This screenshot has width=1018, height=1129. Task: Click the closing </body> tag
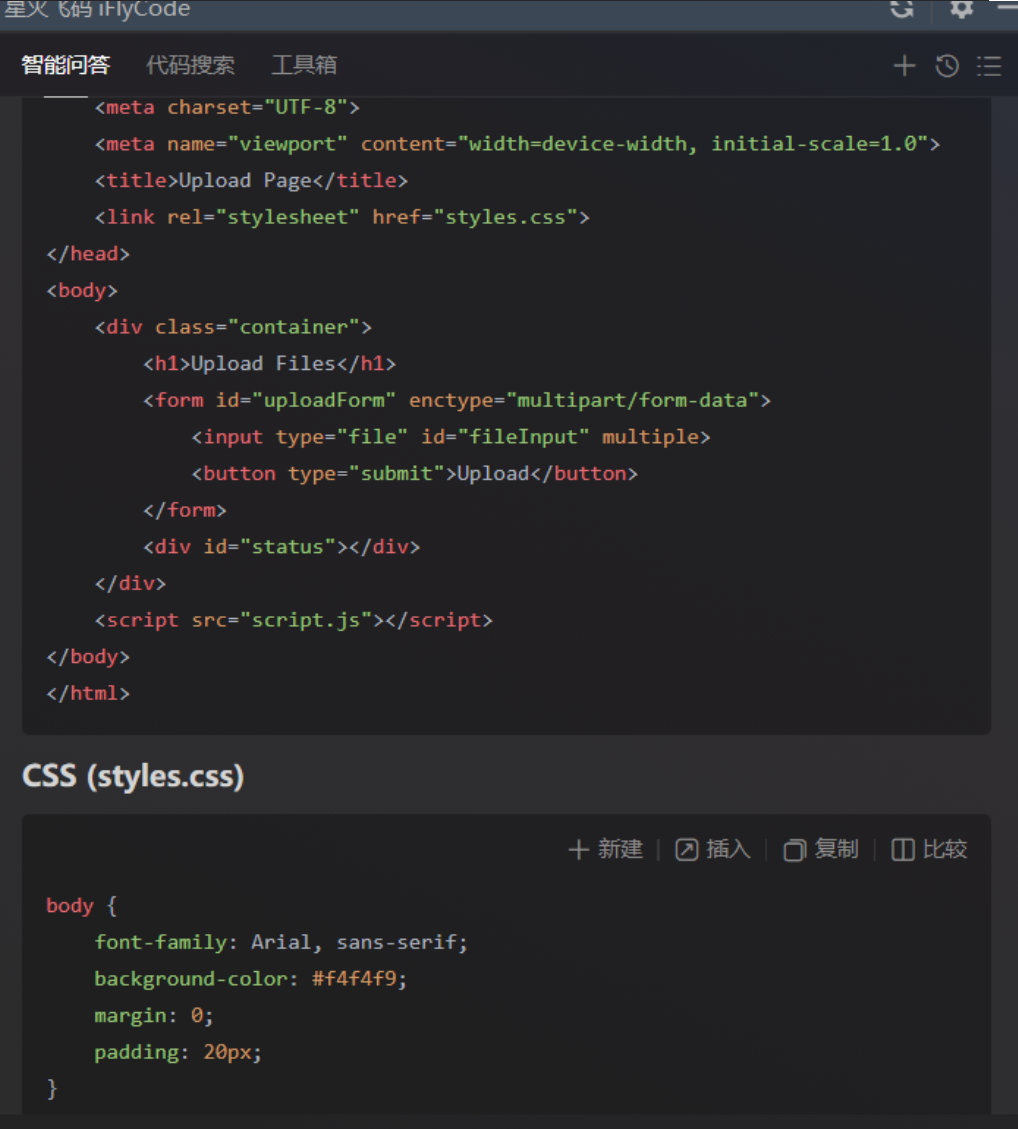pos(88,657)
